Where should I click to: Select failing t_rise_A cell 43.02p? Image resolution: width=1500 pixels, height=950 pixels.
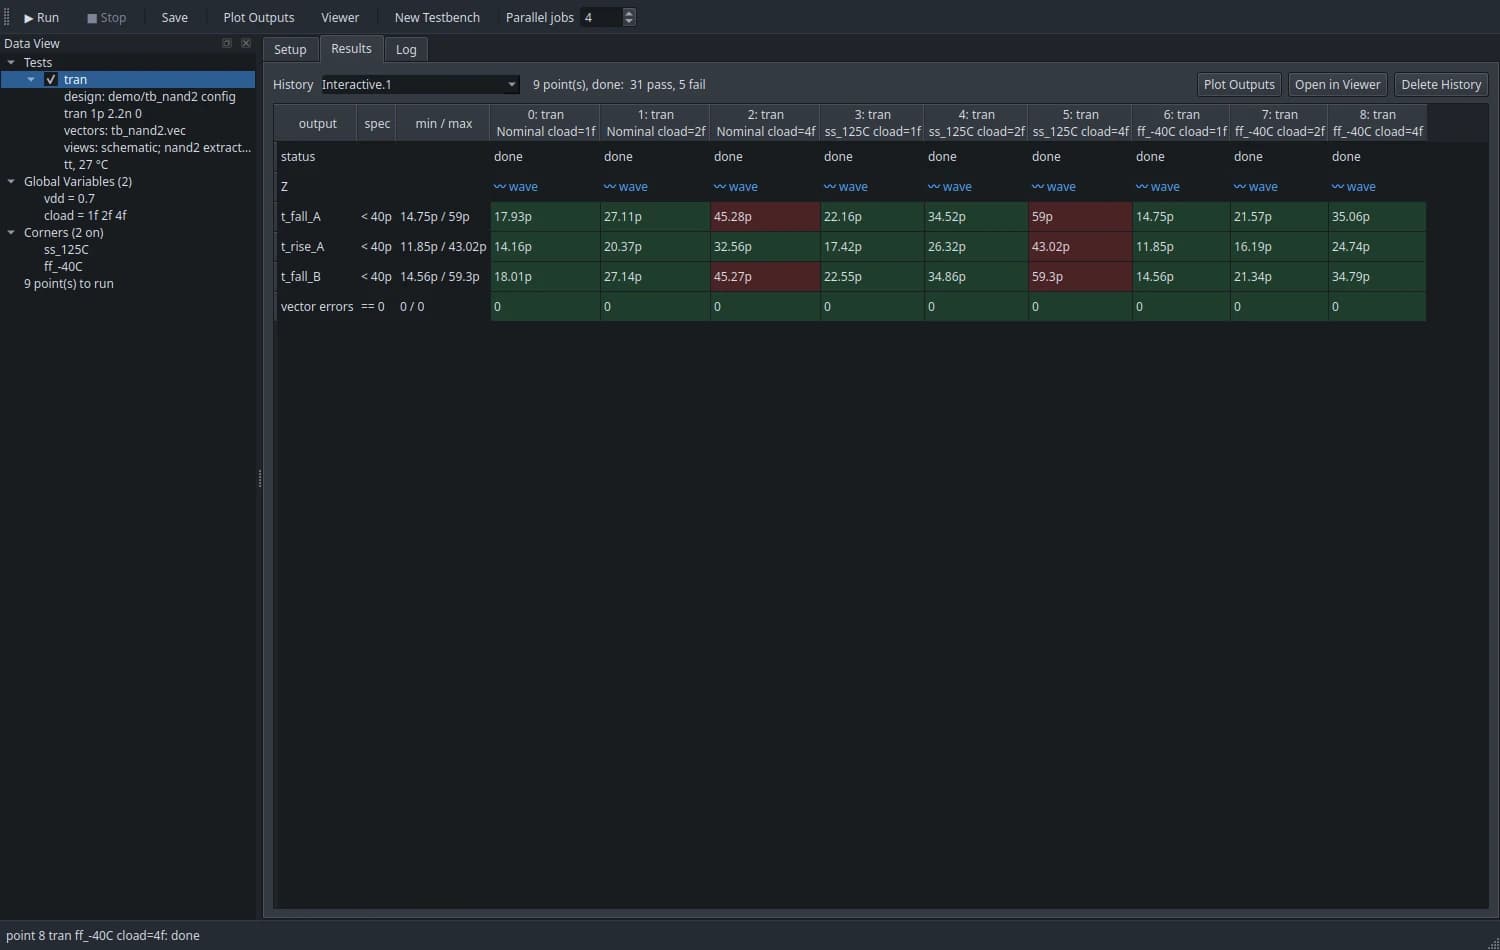coord(1080,247)
